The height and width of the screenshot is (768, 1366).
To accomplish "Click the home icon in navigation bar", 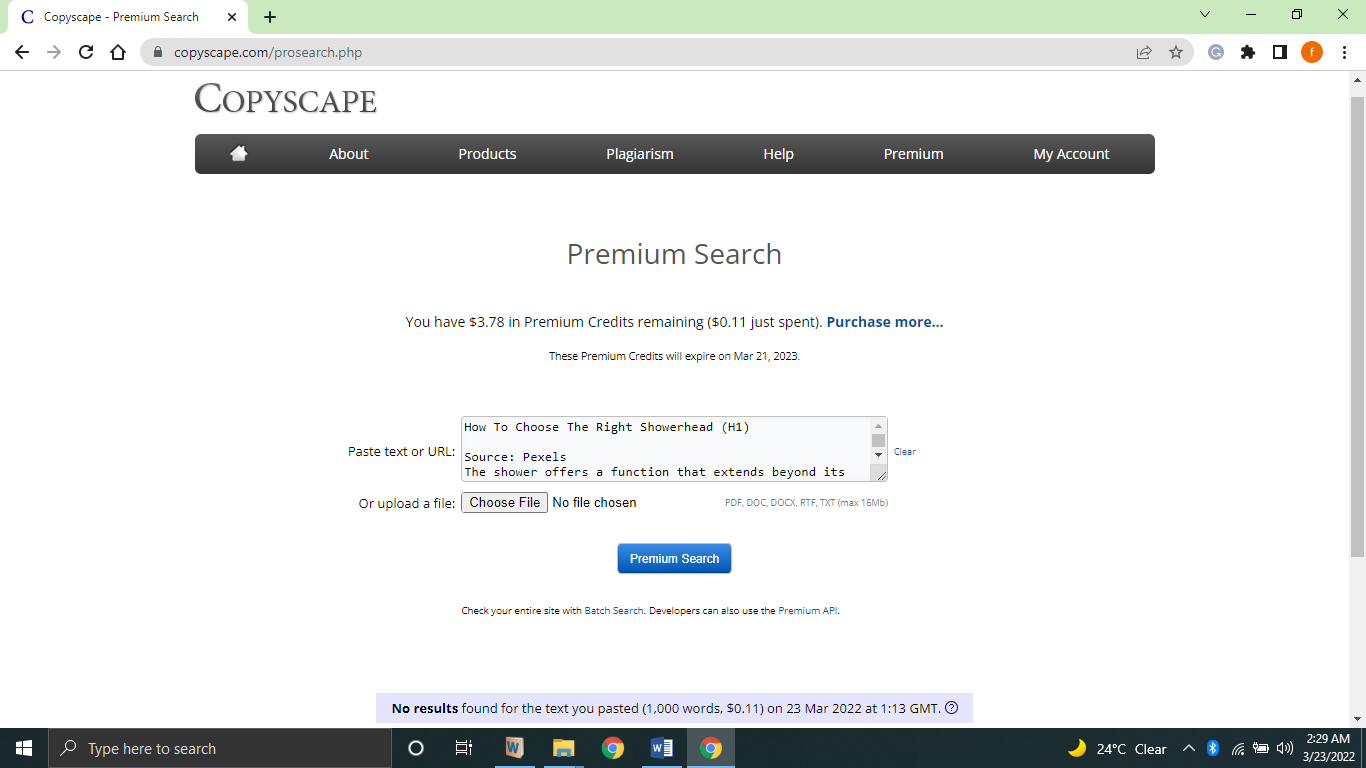I will [238, 153].
